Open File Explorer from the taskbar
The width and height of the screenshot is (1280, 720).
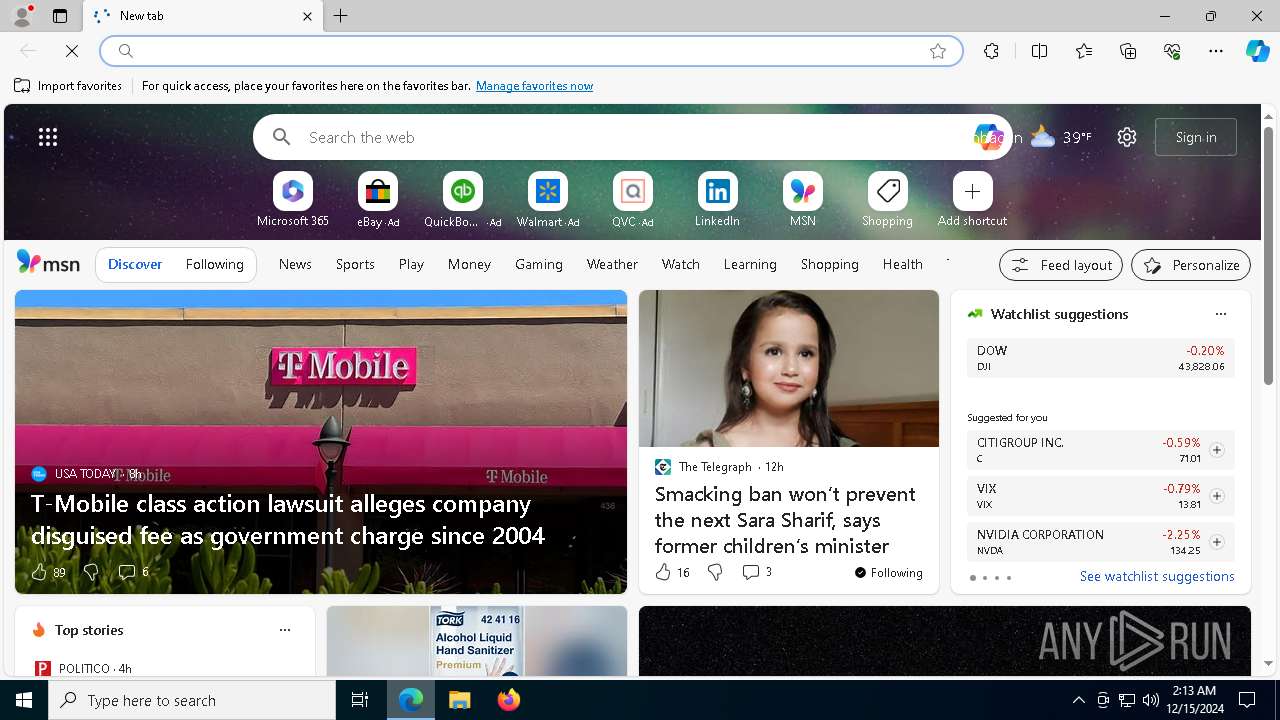[459, 700]
